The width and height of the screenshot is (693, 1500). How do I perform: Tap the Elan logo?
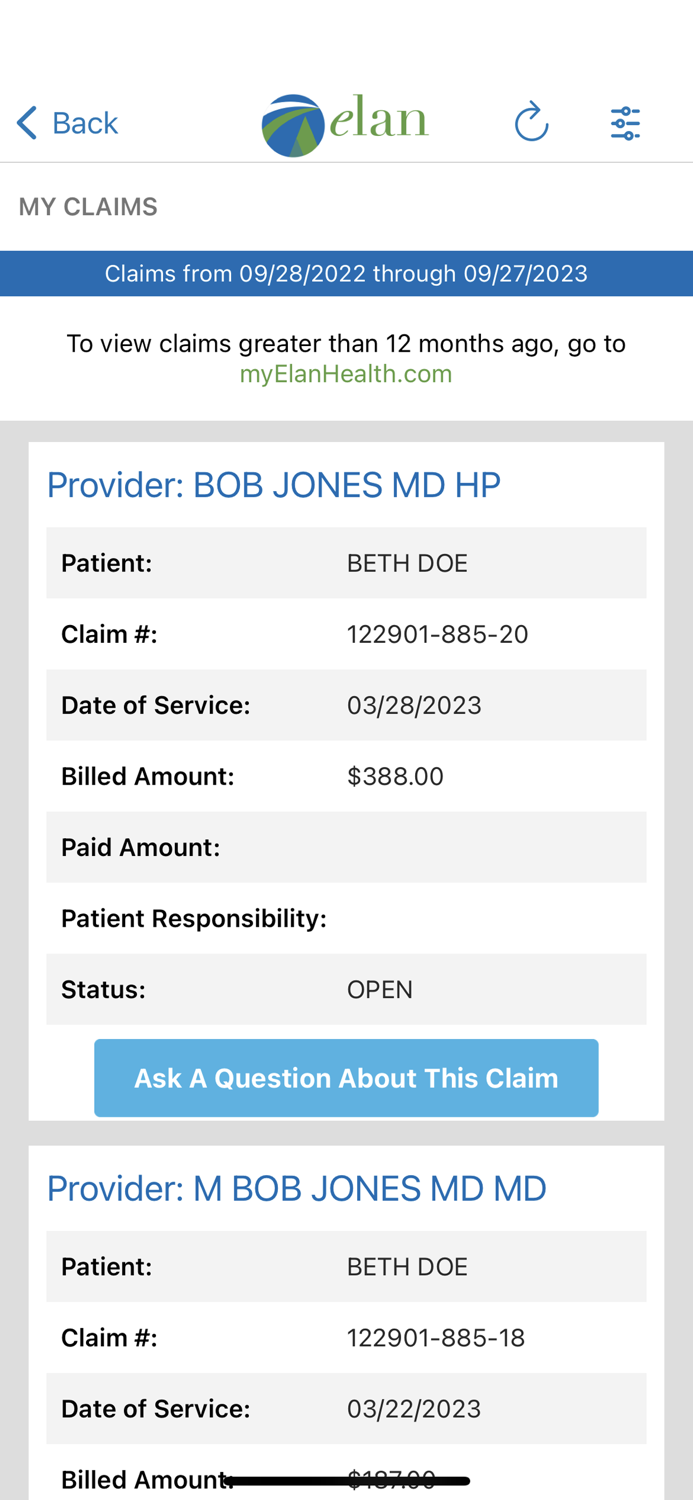pos(345,122)
